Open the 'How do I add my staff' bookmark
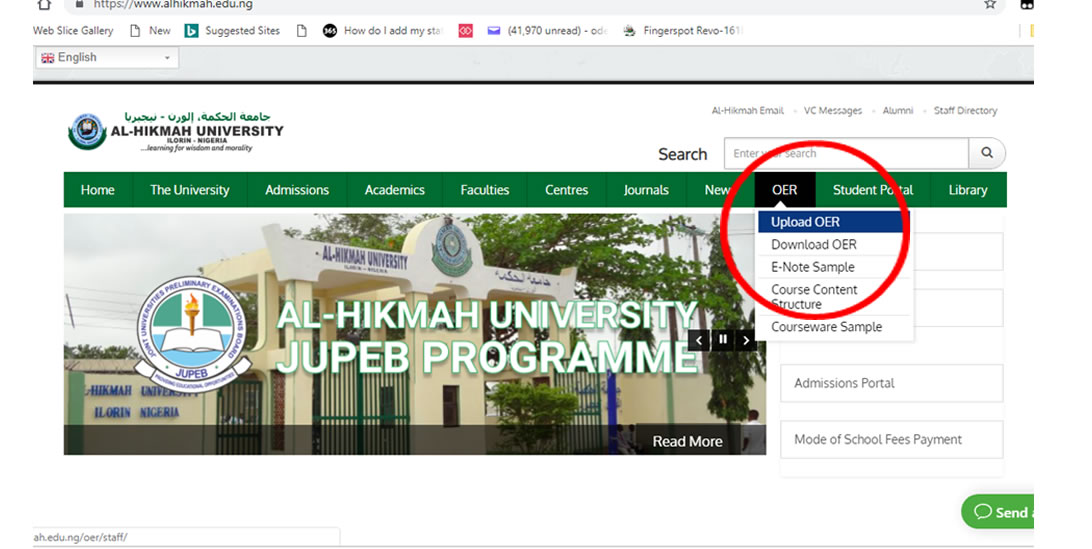The width and height of the screenshot is (1092, 549). point(383,31)
